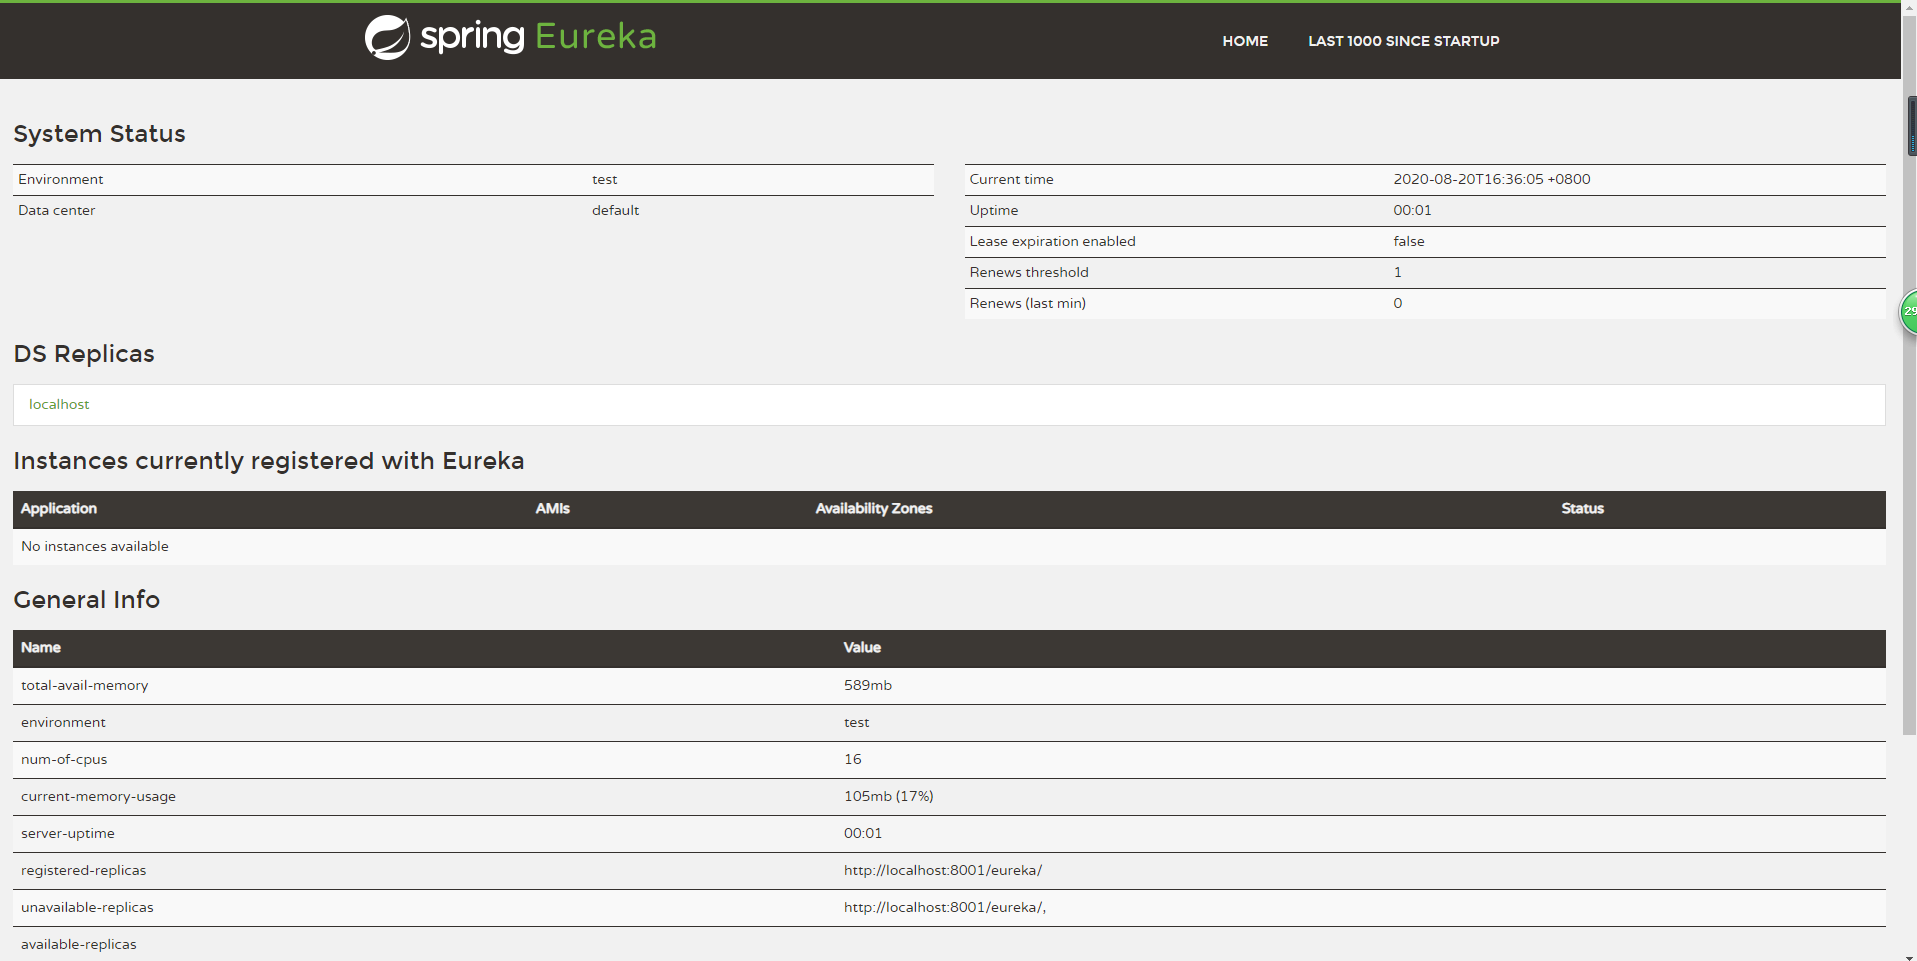Click the 589mb memory value
This screenshot has height=961, width=1917.
(x=868, y=685)
